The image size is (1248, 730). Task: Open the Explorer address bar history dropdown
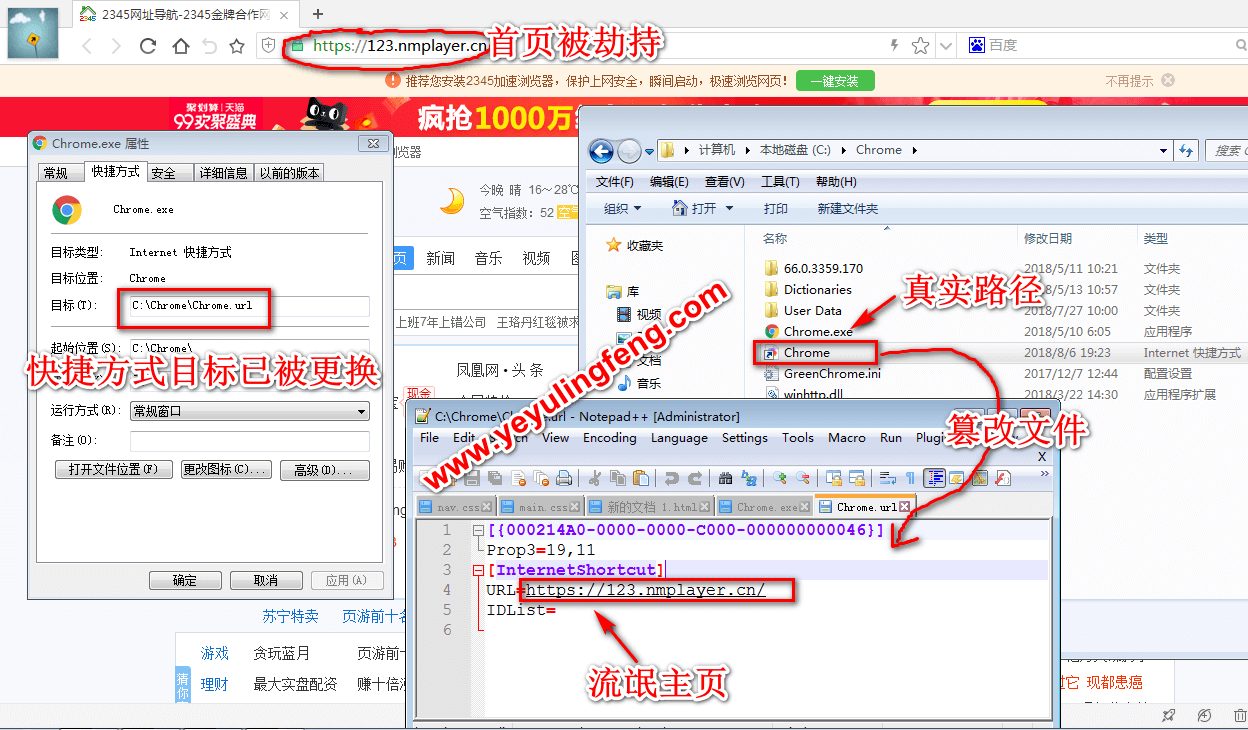[x=1164, y=150]
